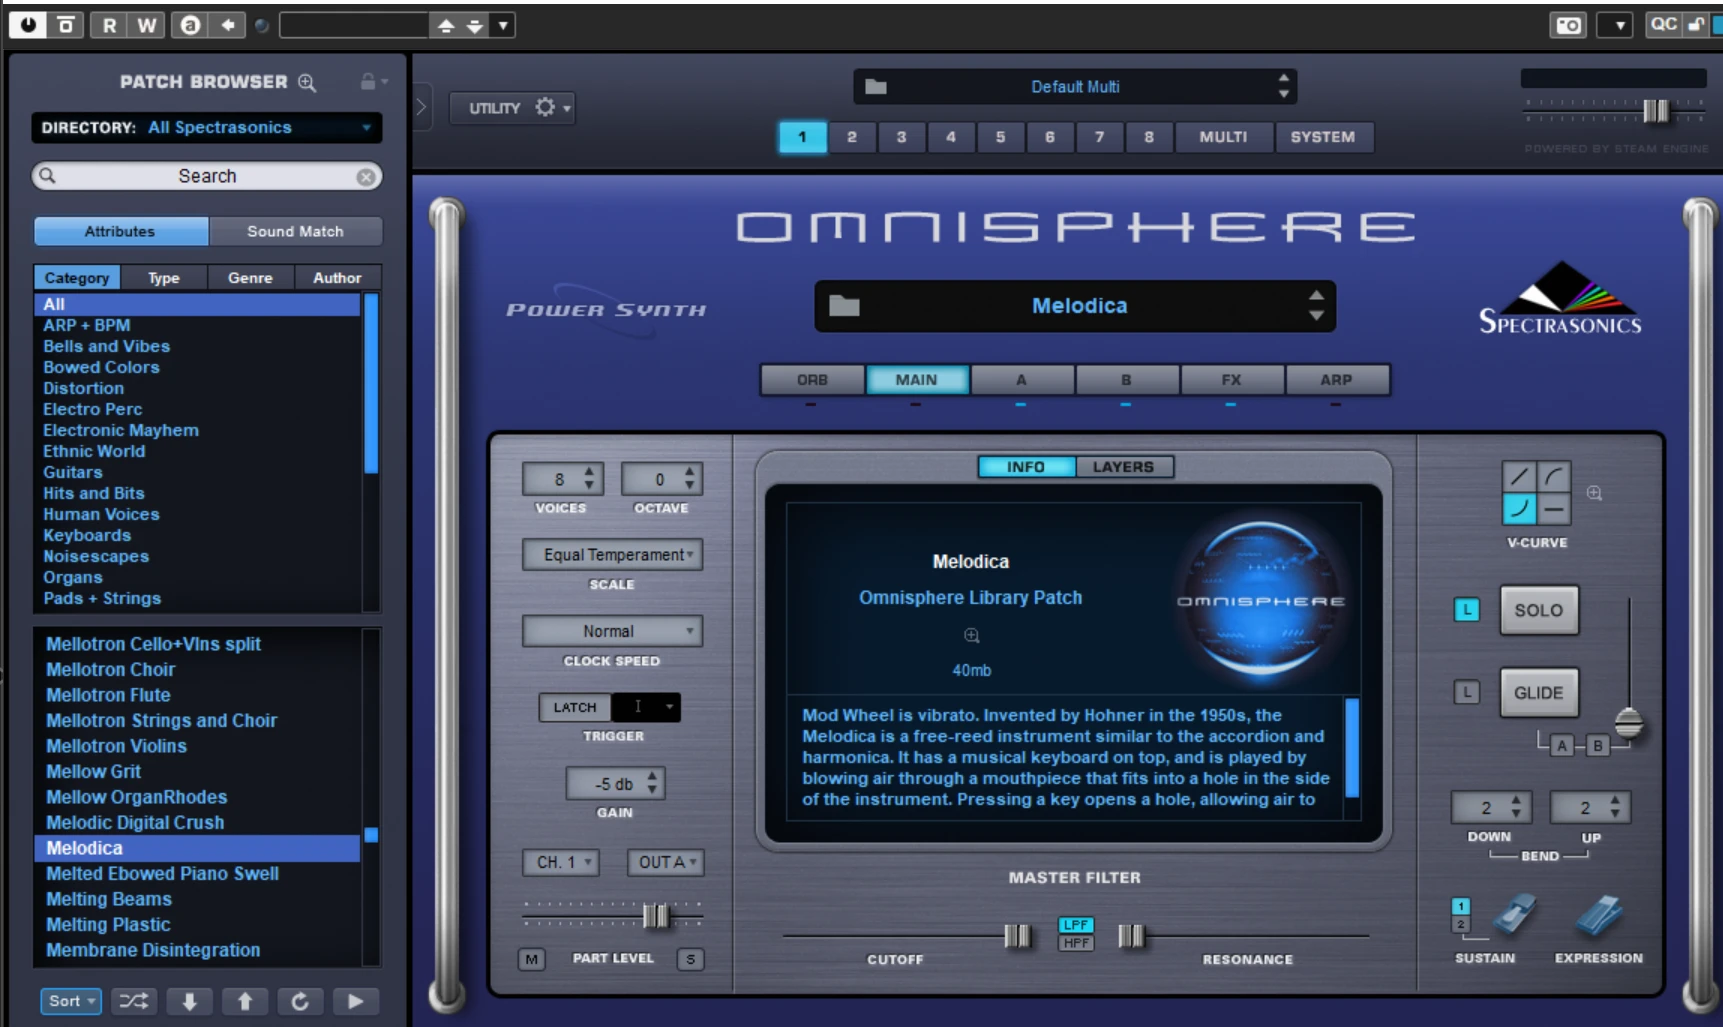This screenshot has width=1723, height=1027.
Task: Click the Utility gear icon
Action: click(545, 107)
